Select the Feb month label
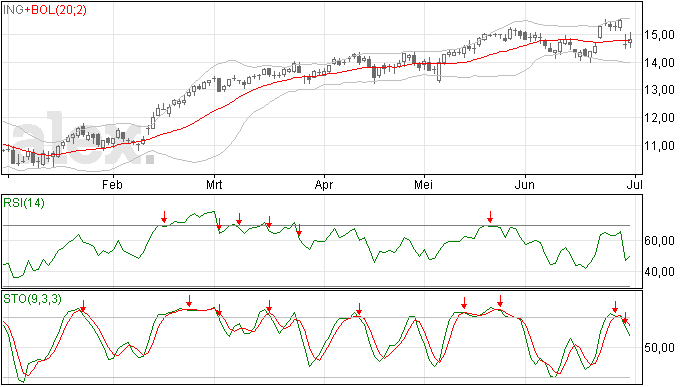 [112, 184]
